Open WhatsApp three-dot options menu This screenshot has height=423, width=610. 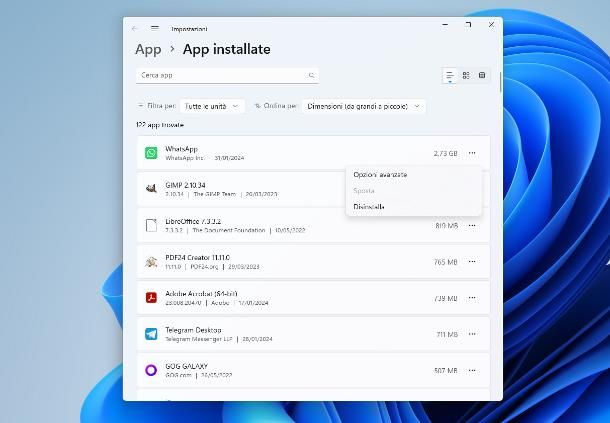[x=472, y=153]
